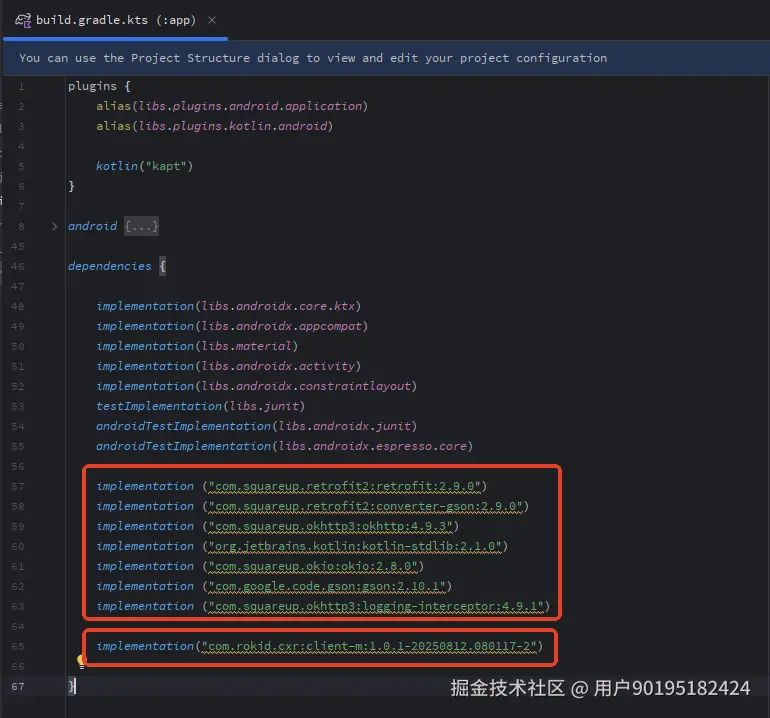
Task: Click the converter-gson:2.9.0 dependency string
Action: click(365, 506)
